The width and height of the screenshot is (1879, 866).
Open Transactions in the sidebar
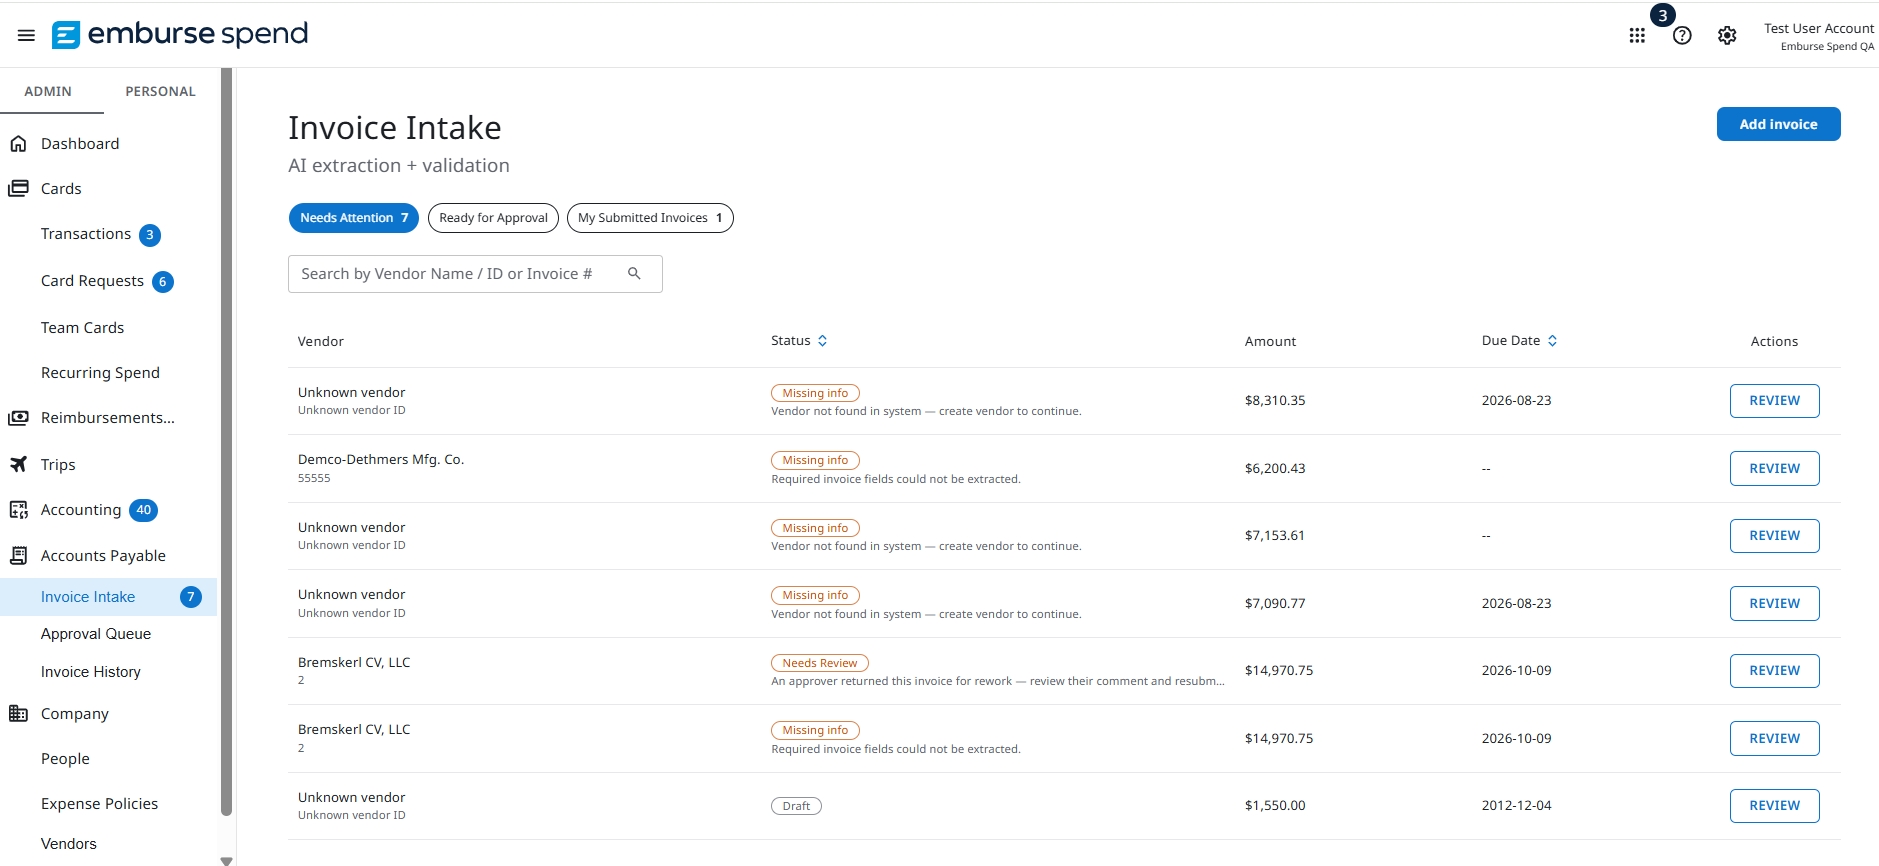tap(86, 234)
